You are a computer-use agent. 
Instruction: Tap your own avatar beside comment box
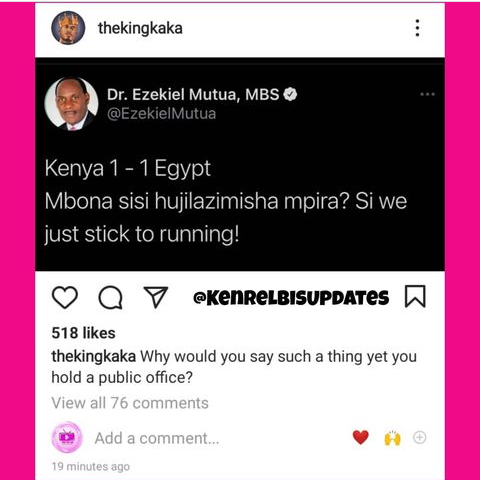(67, 437)
